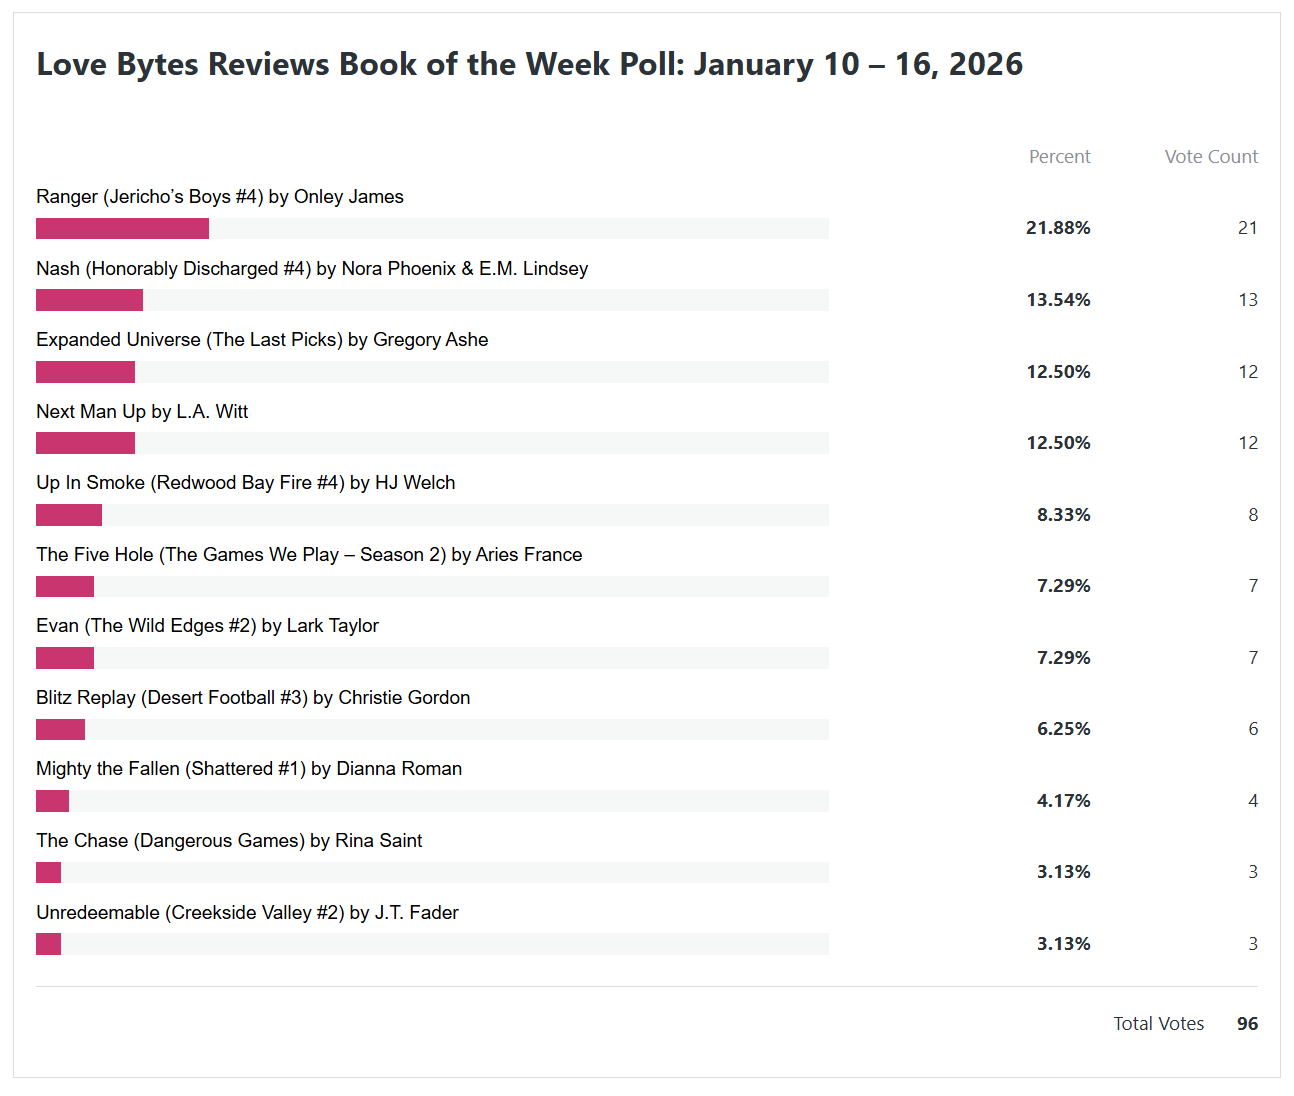Select Expanded Universe by Gregory Ashe

[262, 340]
